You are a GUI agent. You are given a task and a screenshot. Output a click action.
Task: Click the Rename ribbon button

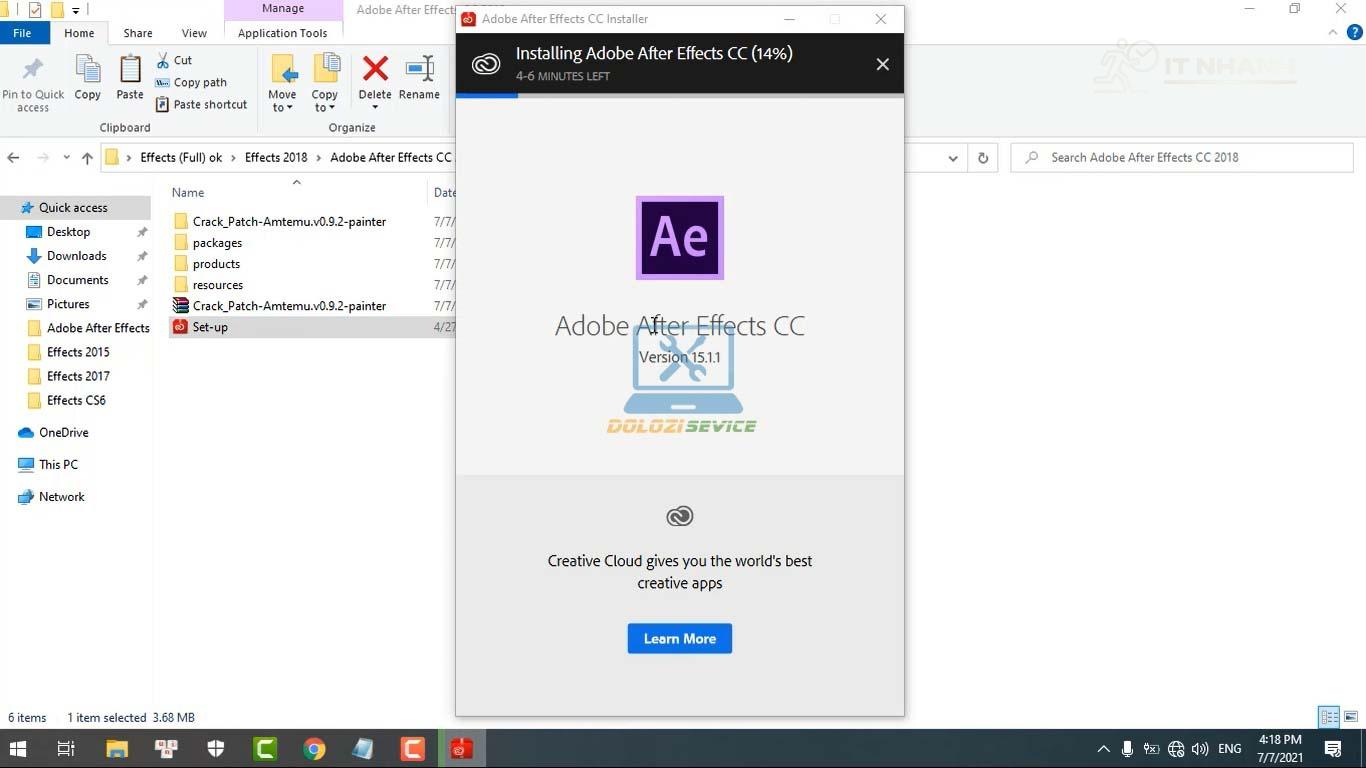419,78
